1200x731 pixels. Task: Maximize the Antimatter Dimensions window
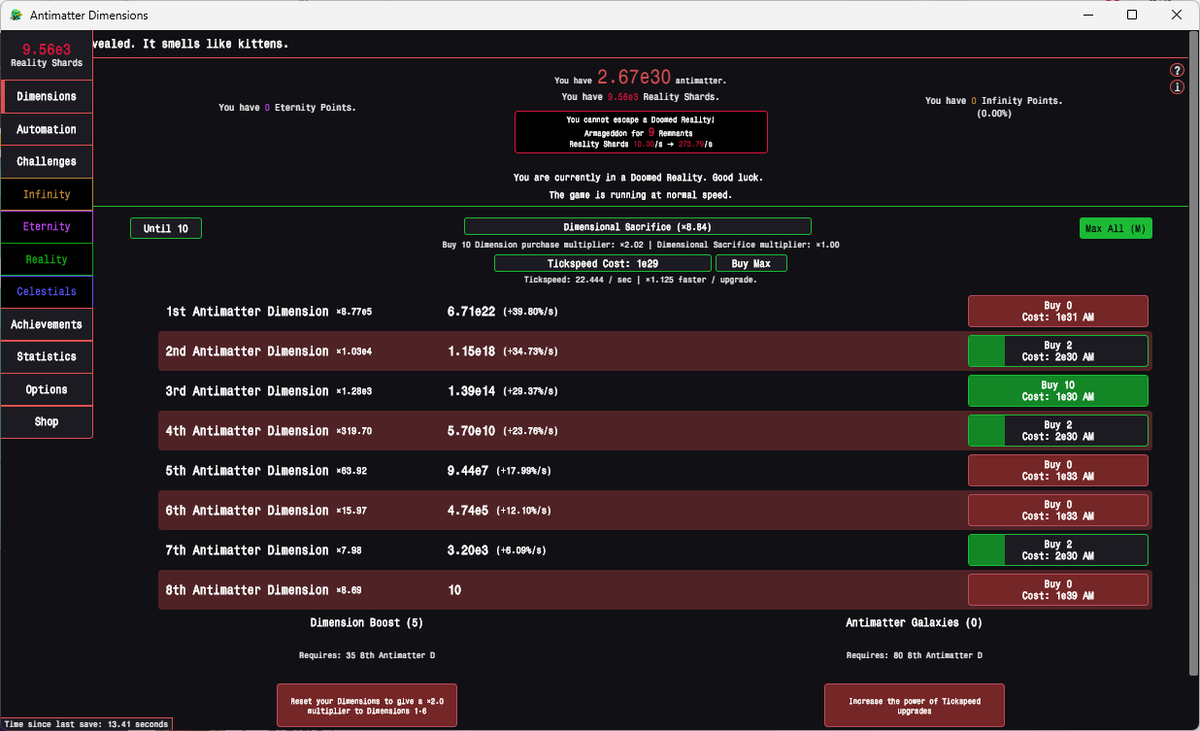pyautogui.click(x=1132, y=15)
